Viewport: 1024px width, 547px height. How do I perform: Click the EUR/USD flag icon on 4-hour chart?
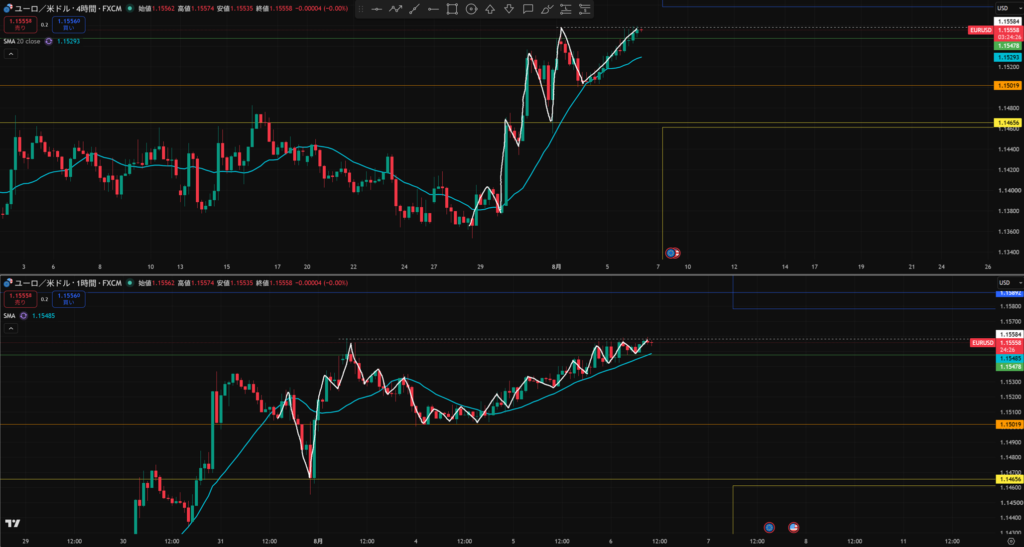(x=8, y=9)
